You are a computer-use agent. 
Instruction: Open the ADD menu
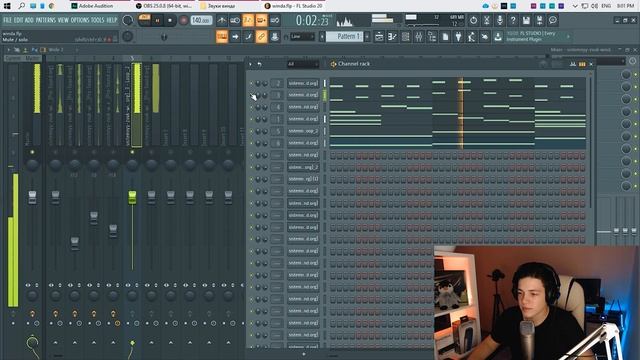(29, 20)
